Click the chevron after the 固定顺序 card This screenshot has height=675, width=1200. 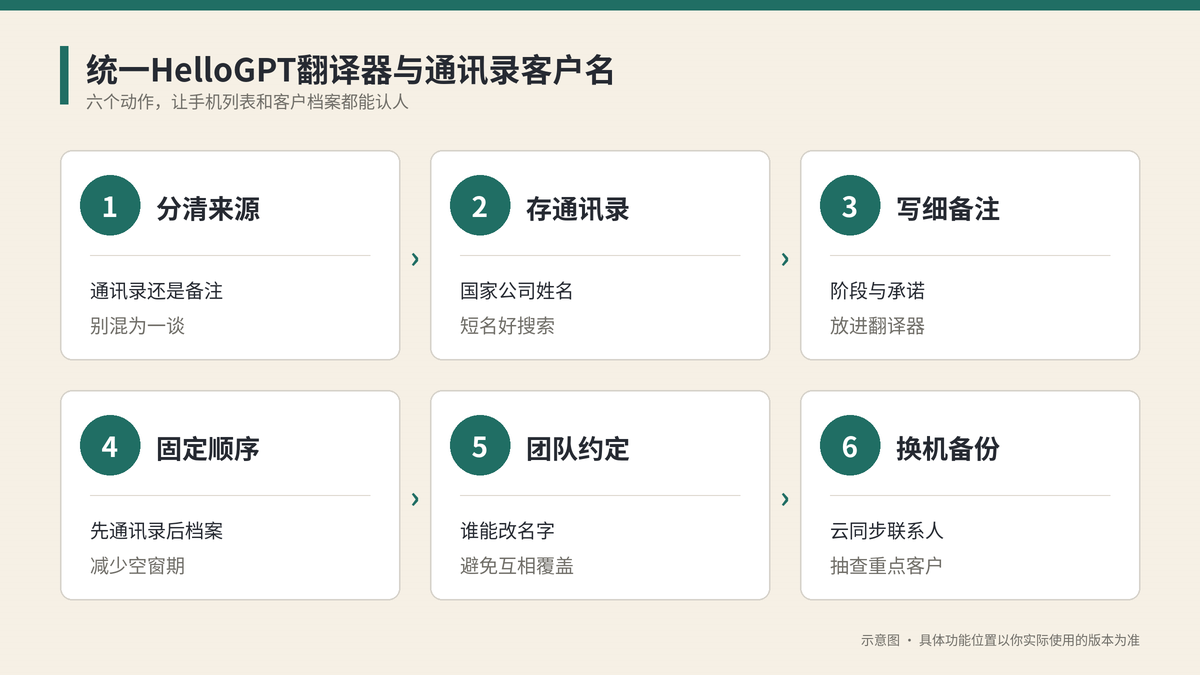click(x=415, y=499)
